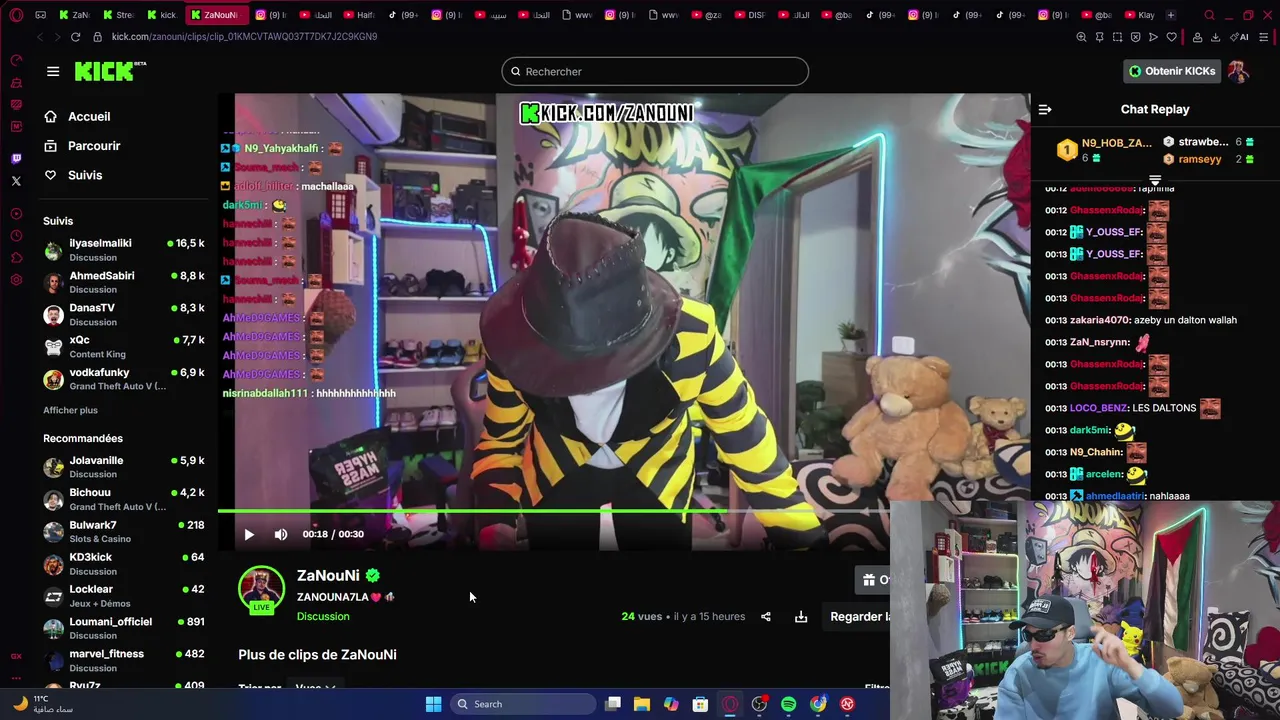Open a new browser tab with plus
The width and height of the screenshot is (1280, 720).
[x=1171, y=15]
